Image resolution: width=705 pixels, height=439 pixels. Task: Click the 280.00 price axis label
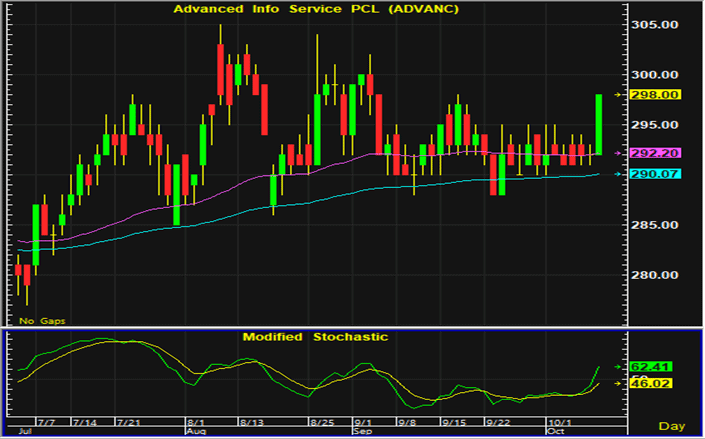(x=658, y=275)
